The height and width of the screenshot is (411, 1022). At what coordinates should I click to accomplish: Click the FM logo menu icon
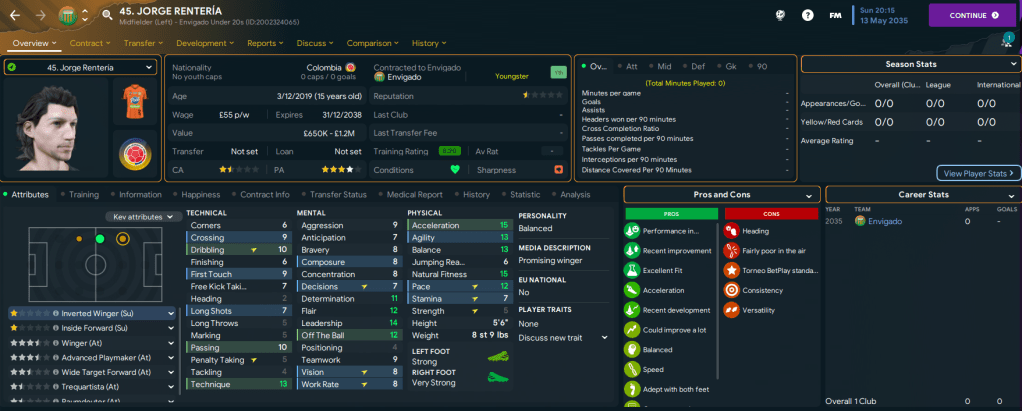point(834,15)
